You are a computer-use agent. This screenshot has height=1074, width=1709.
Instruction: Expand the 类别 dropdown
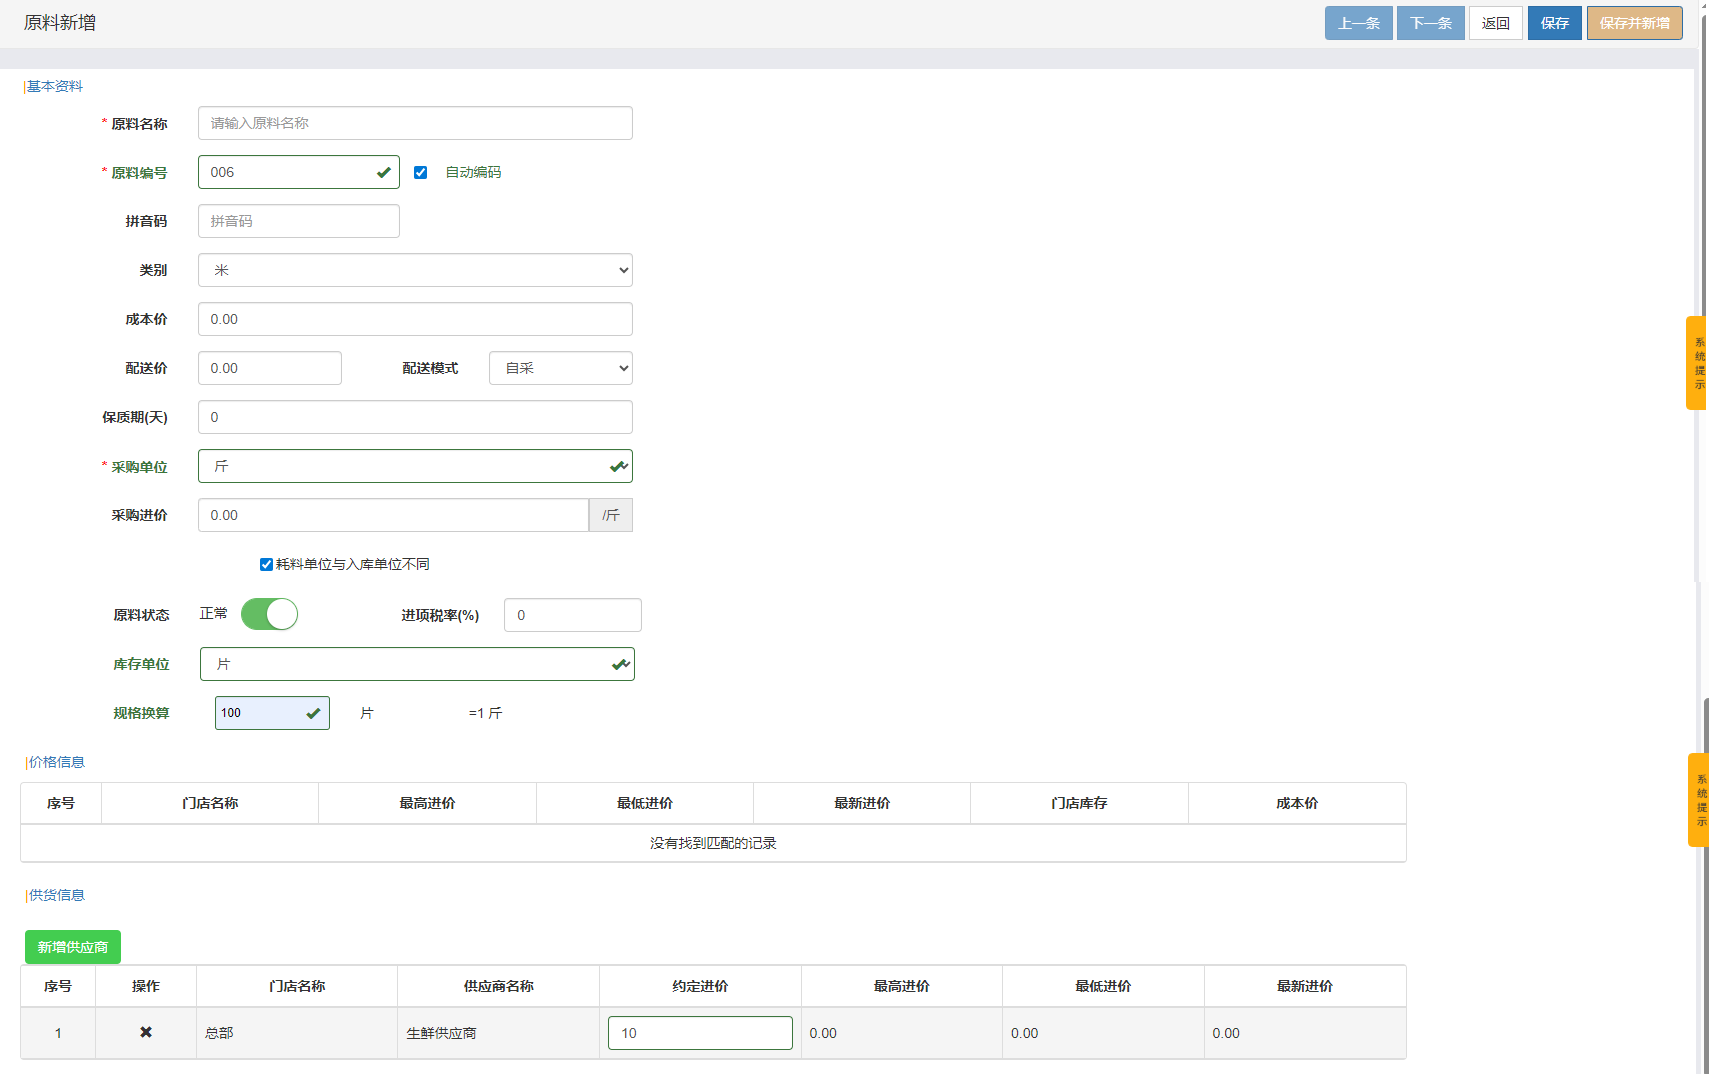pos(415,270)
